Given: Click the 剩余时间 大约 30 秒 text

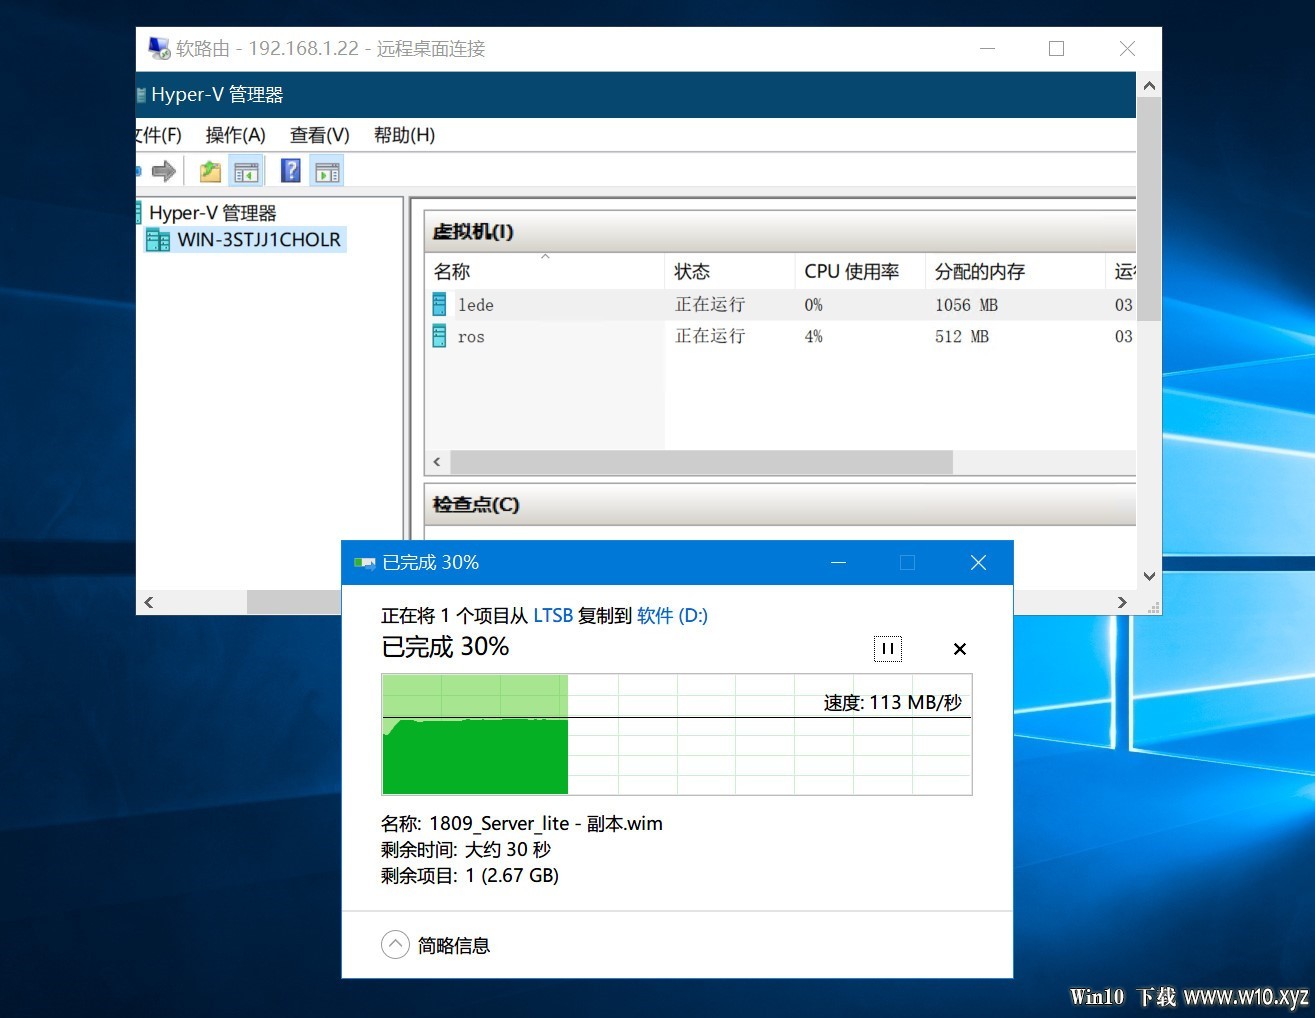Looking at the screenshot, I should 466,850.
